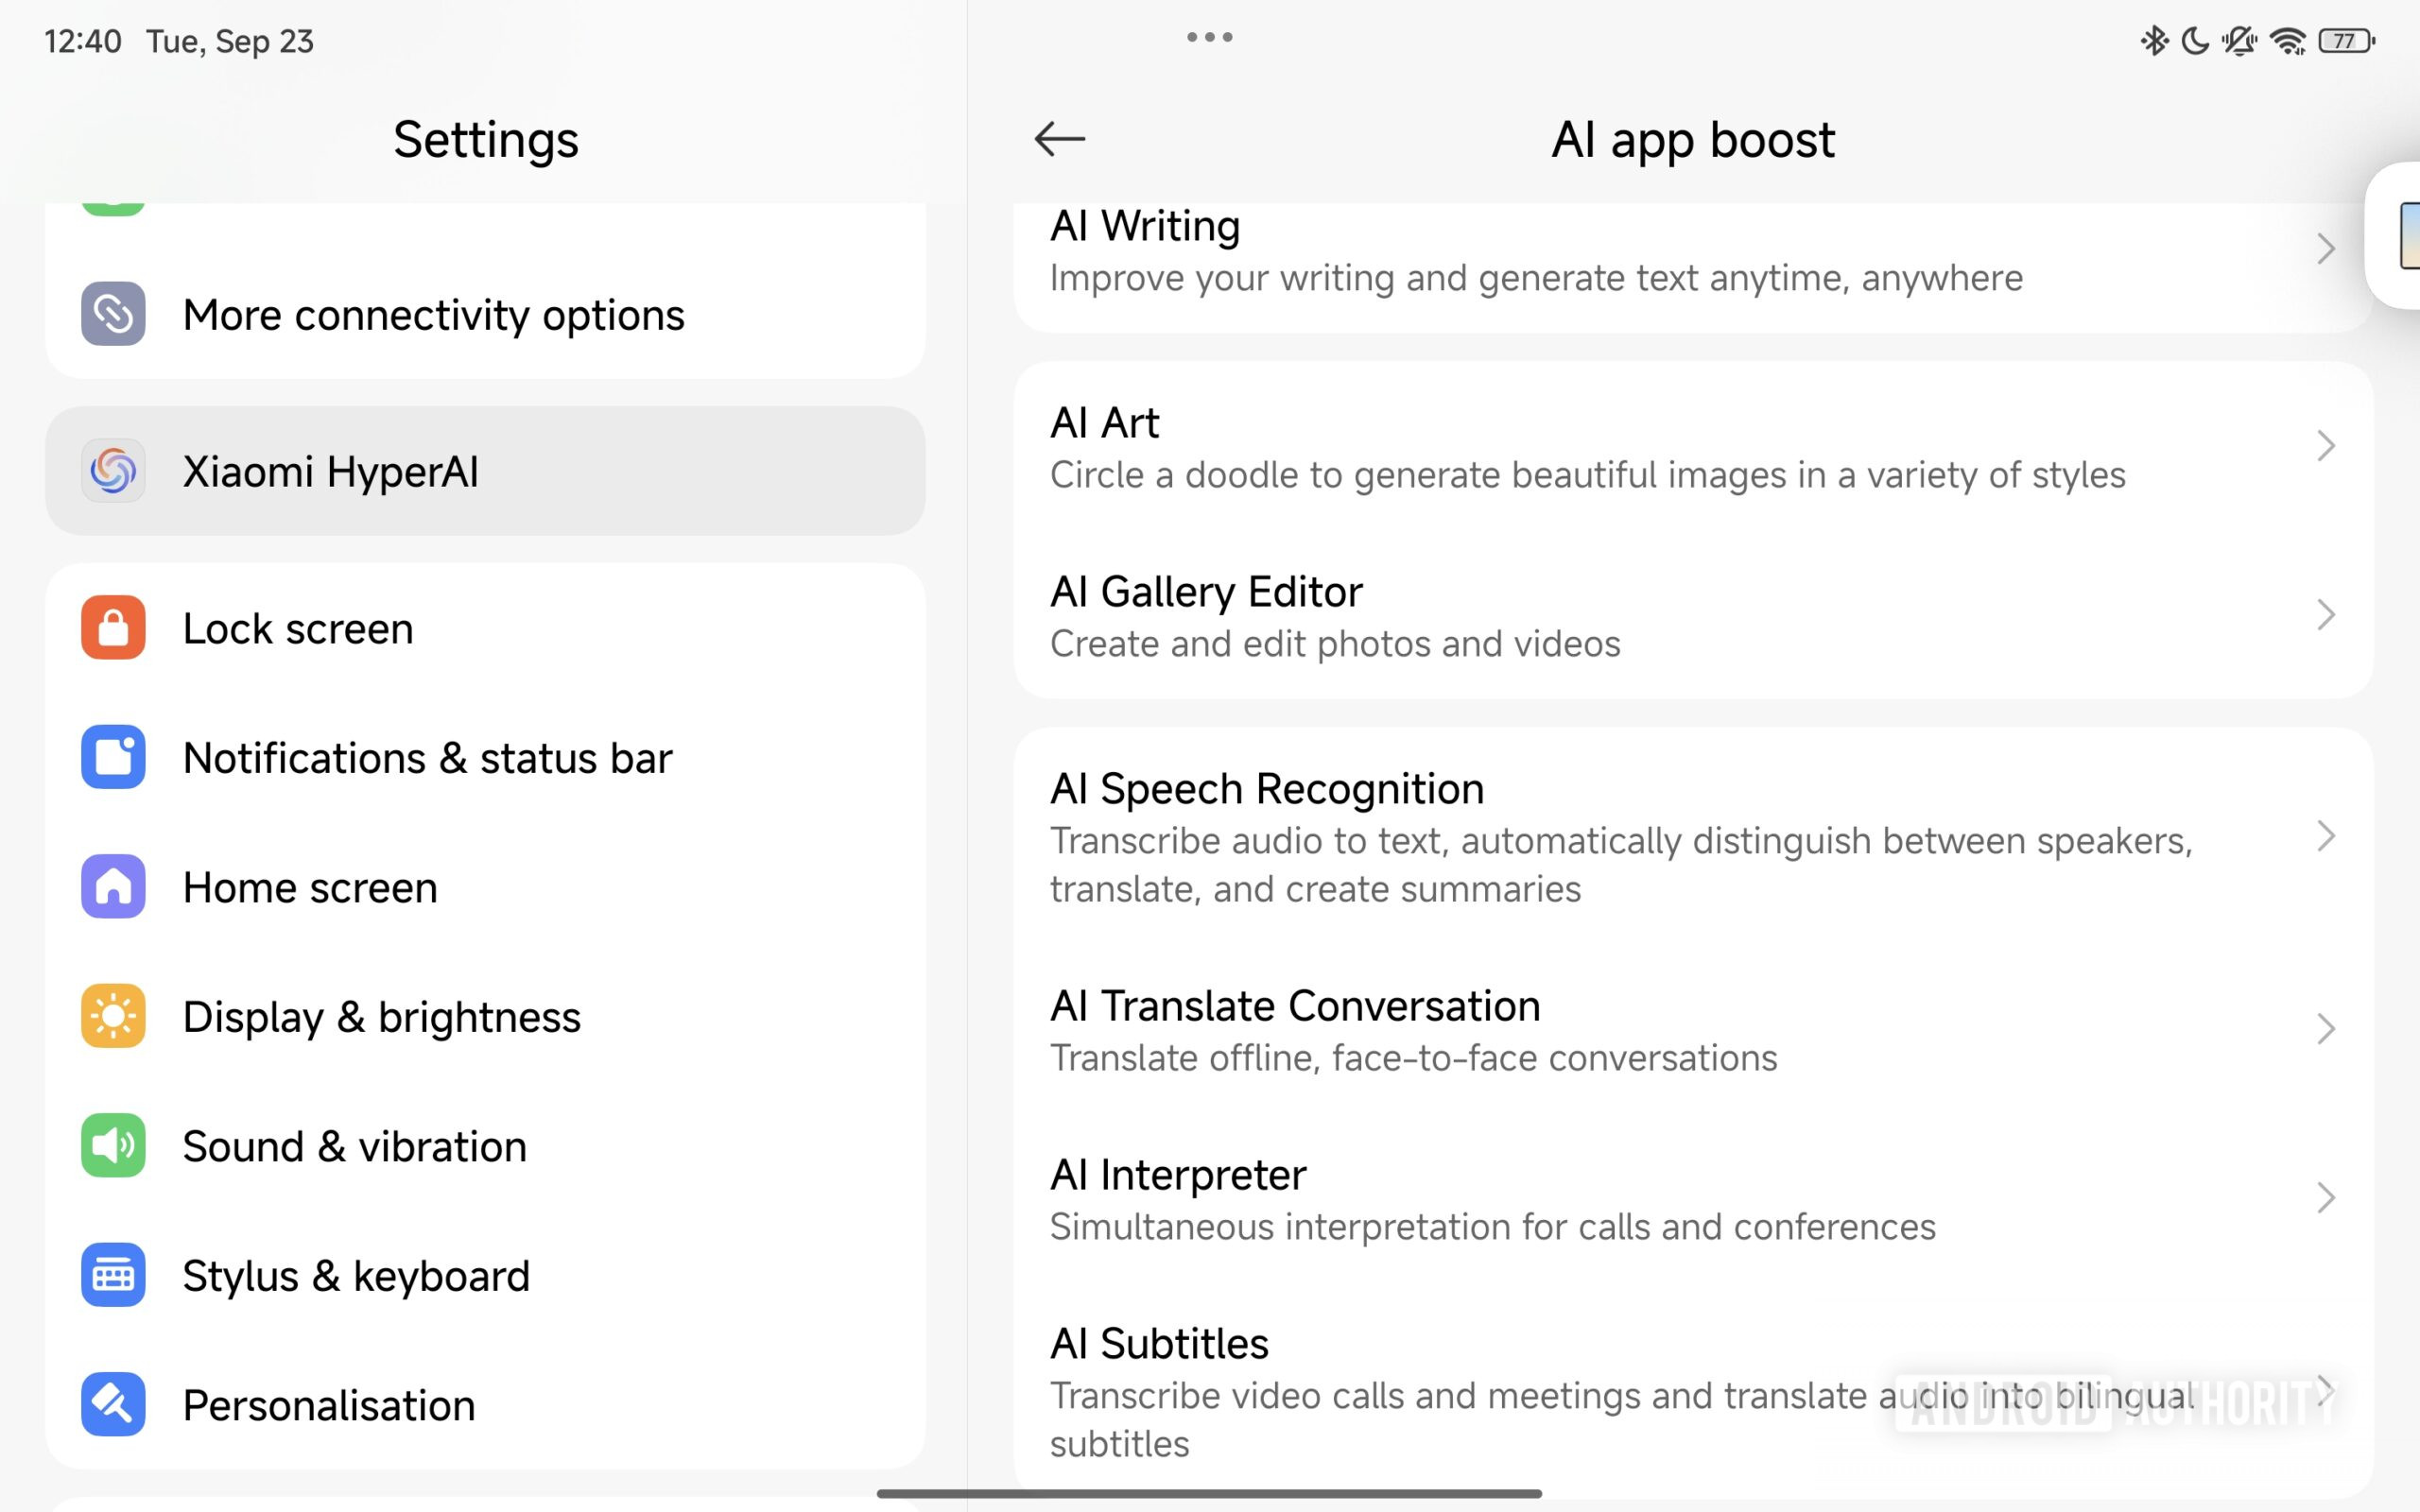Tap the Xiaomi HyperAI swirl icon
Image resolution: width=2420 pixels, height=1512 pixels.
(113, 471)
